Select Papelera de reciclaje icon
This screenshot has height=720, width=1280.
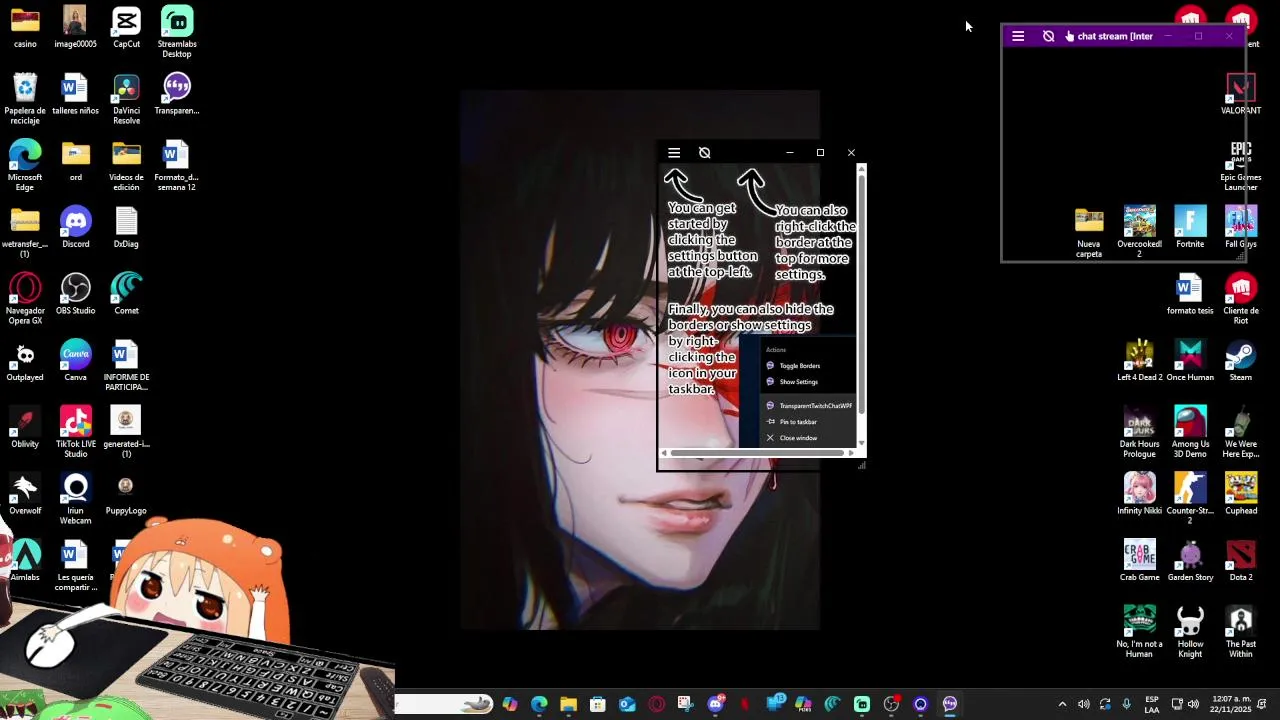[25, 99]
